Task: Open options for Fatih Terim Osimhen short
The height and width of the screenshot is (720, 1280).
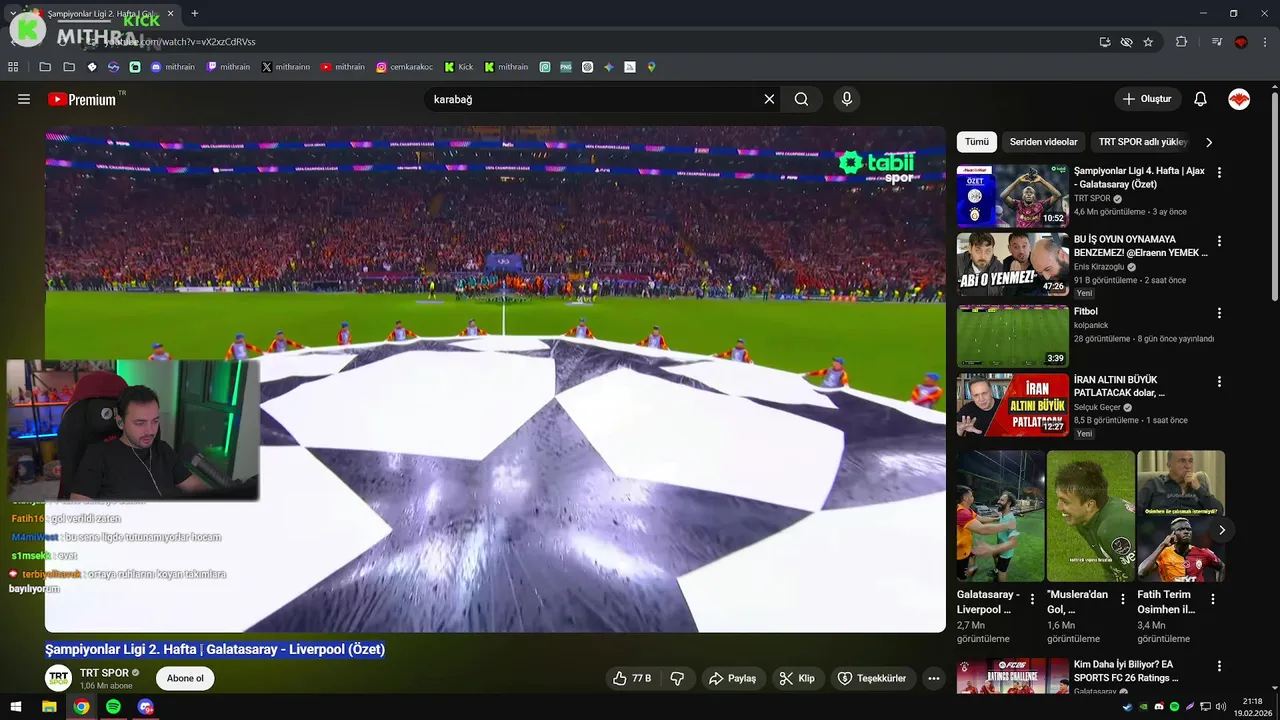Action: point(1213,599)
